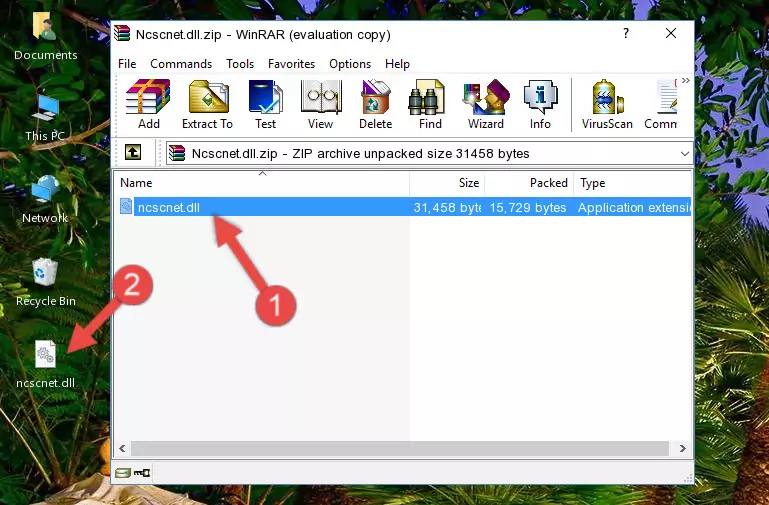Select the Documents desktop icon
The height and width of the screenshot is (505, 769).
point(46,36)
